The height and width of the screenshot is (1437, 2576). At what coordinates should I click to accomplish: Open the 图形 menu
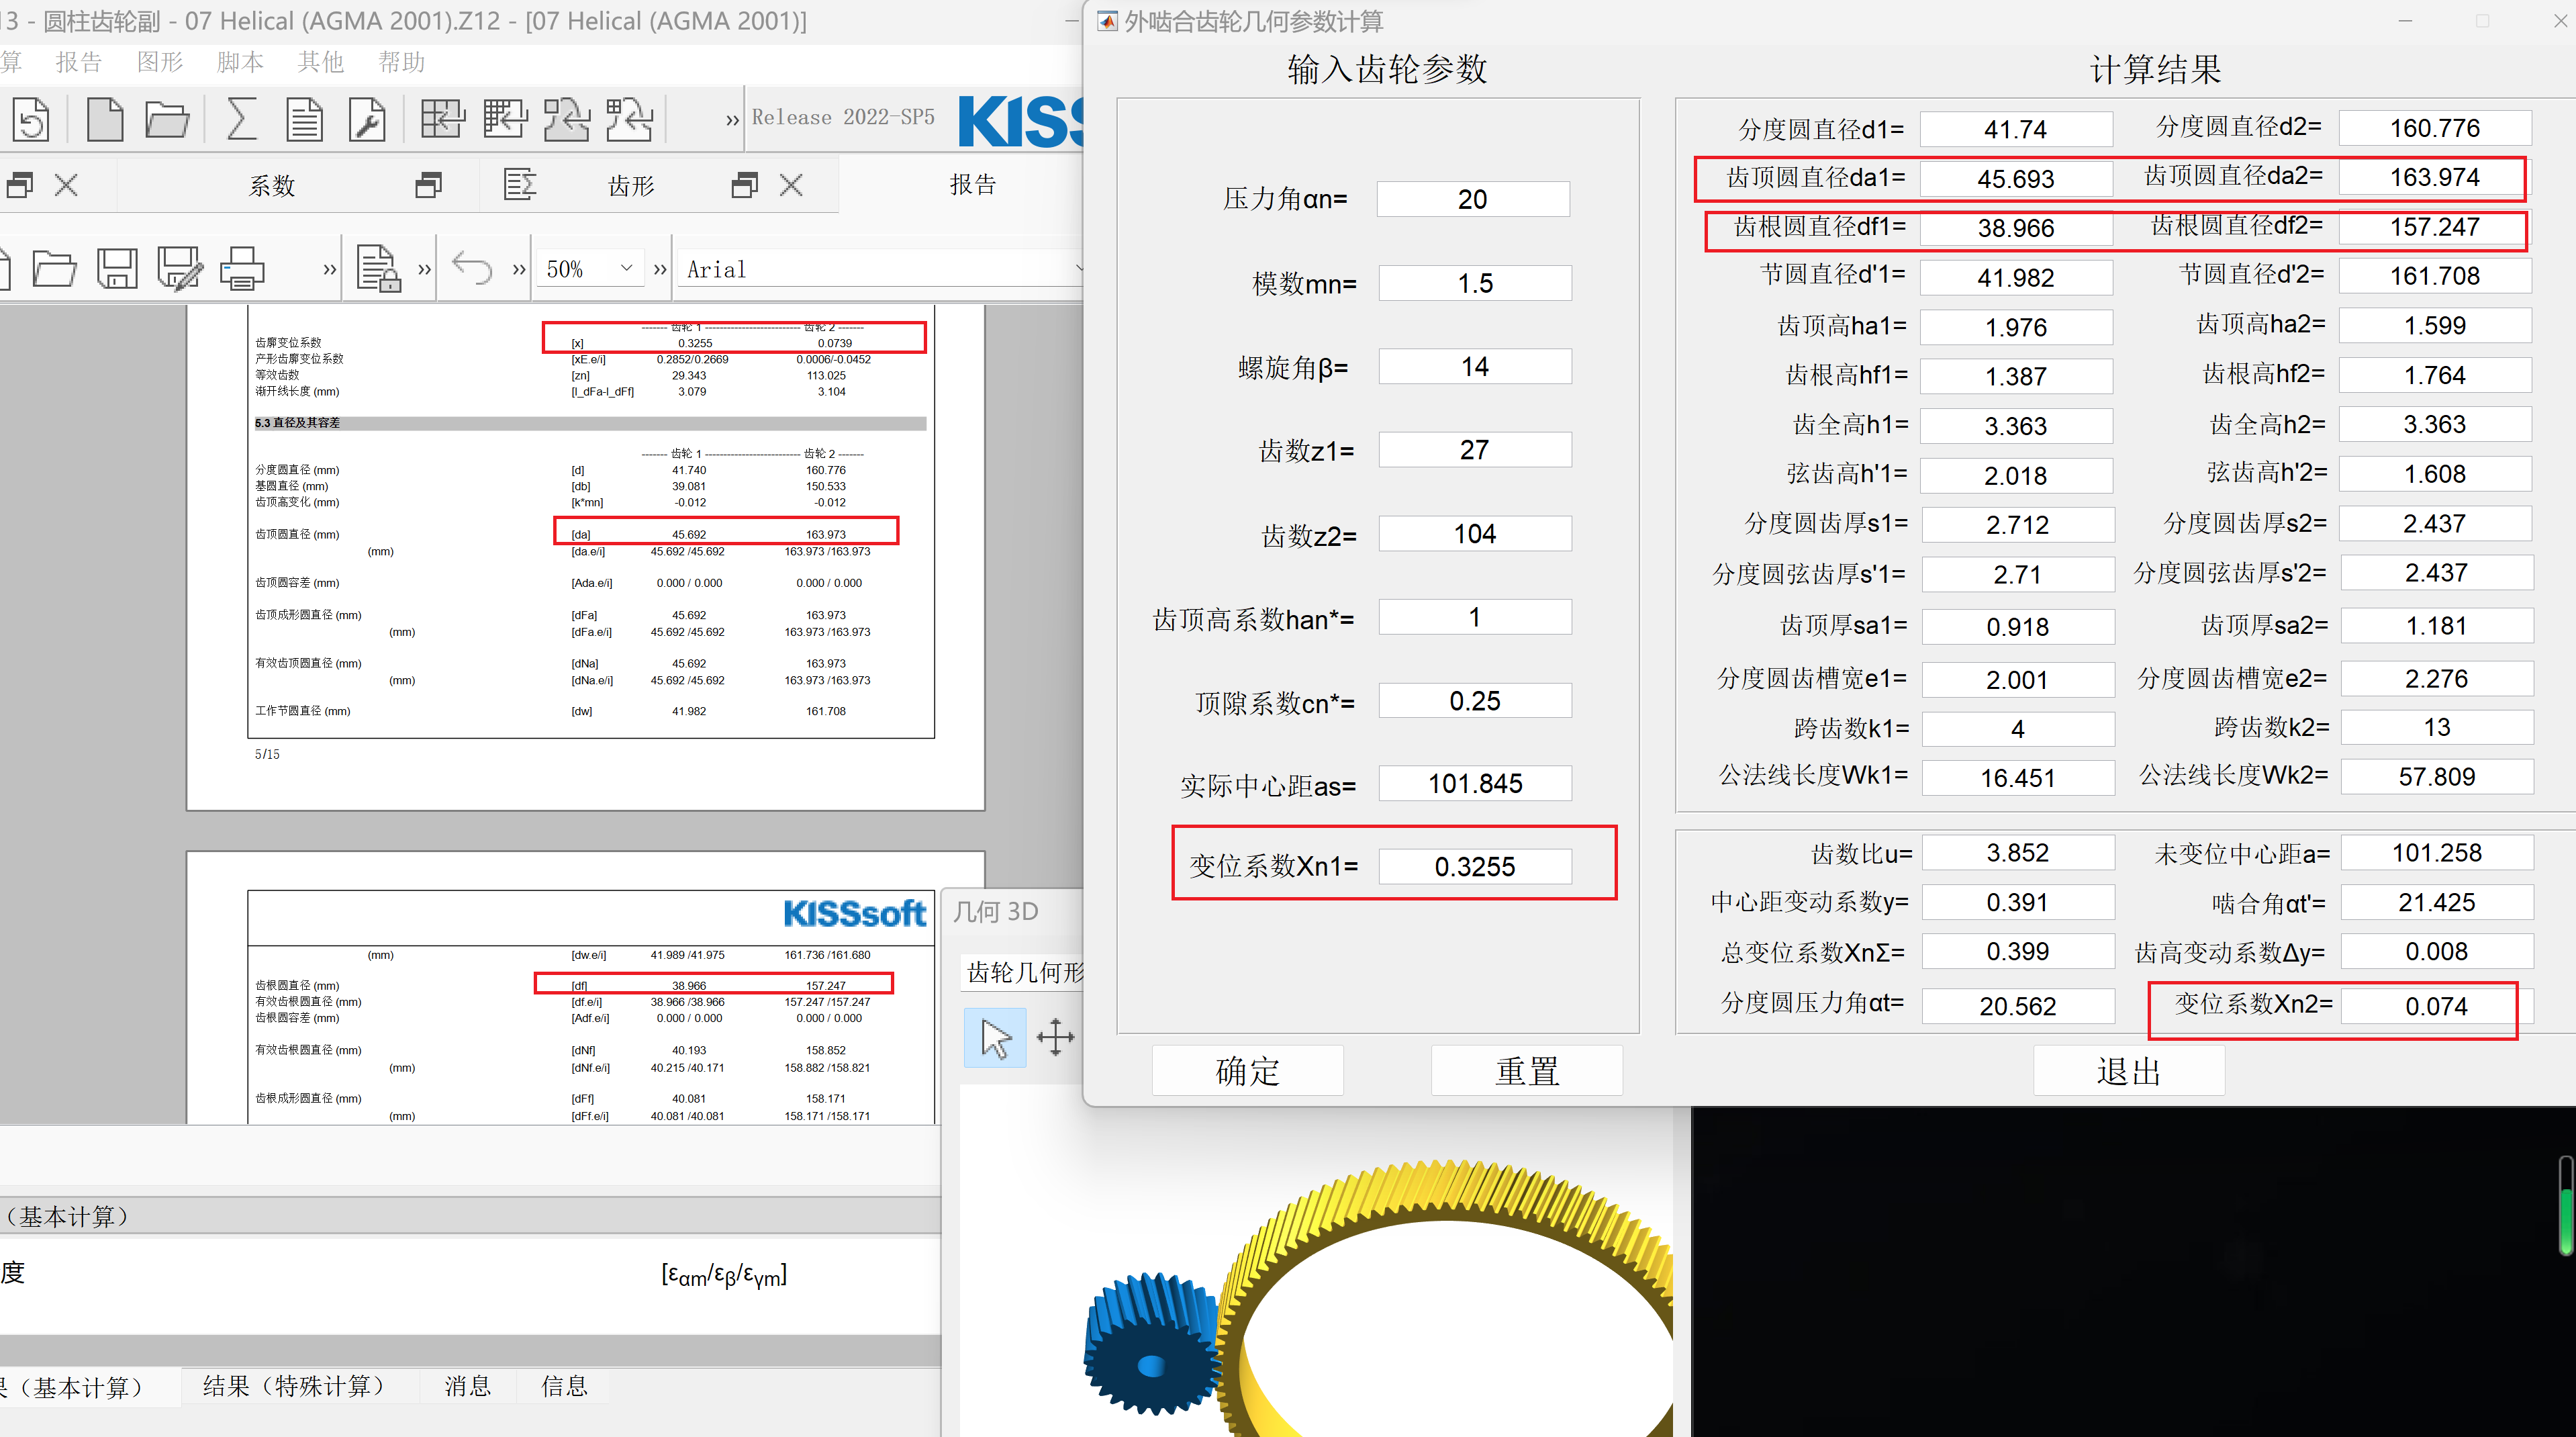(x=160, y=62)
